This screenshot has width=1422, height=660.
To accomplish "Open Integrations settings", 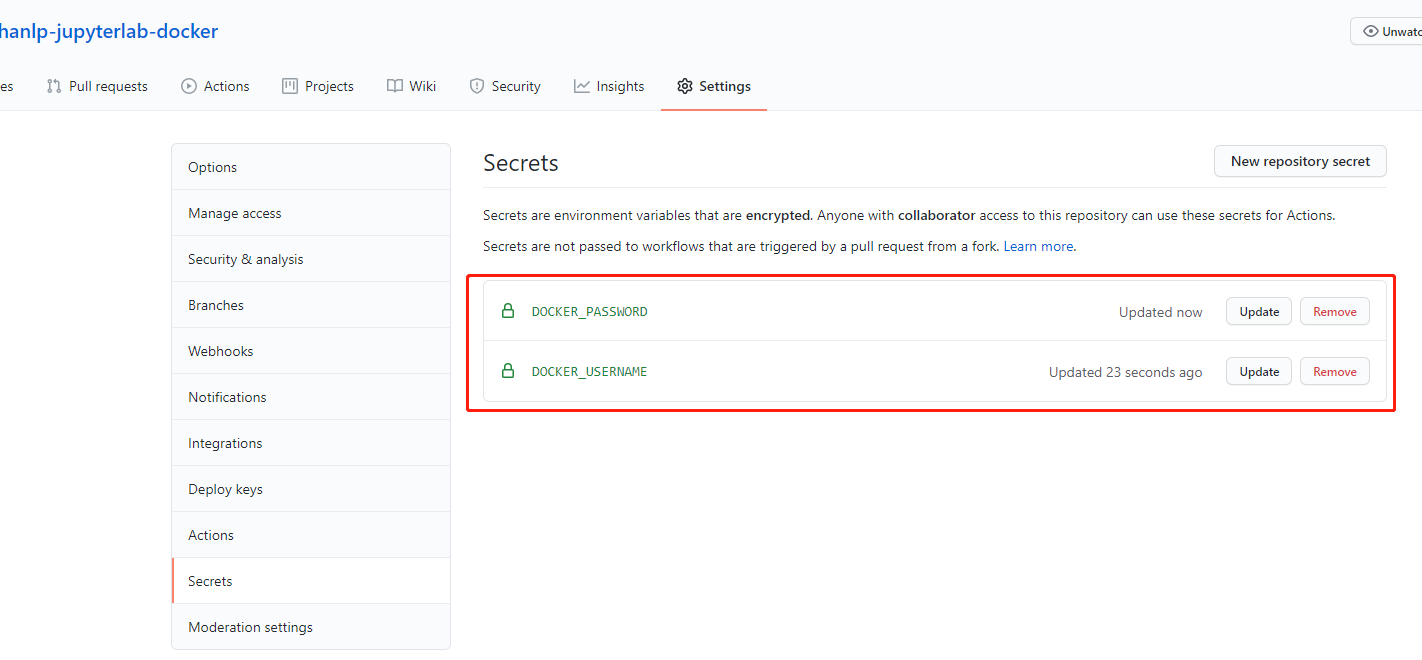I will (311, 443).
